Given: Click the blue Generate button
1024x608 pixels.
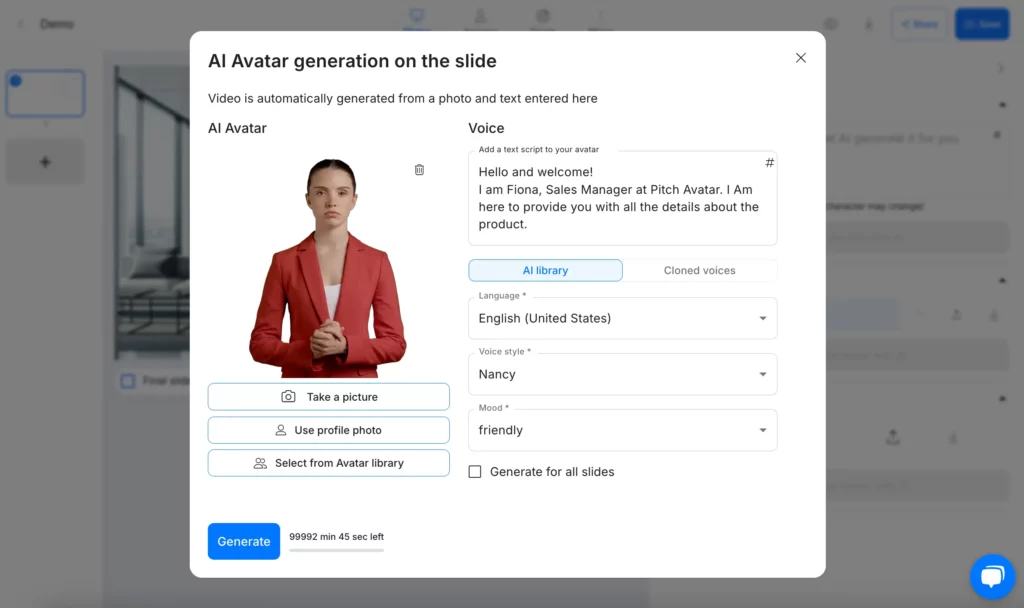Looking at the screenshot, I should [244, 541].
